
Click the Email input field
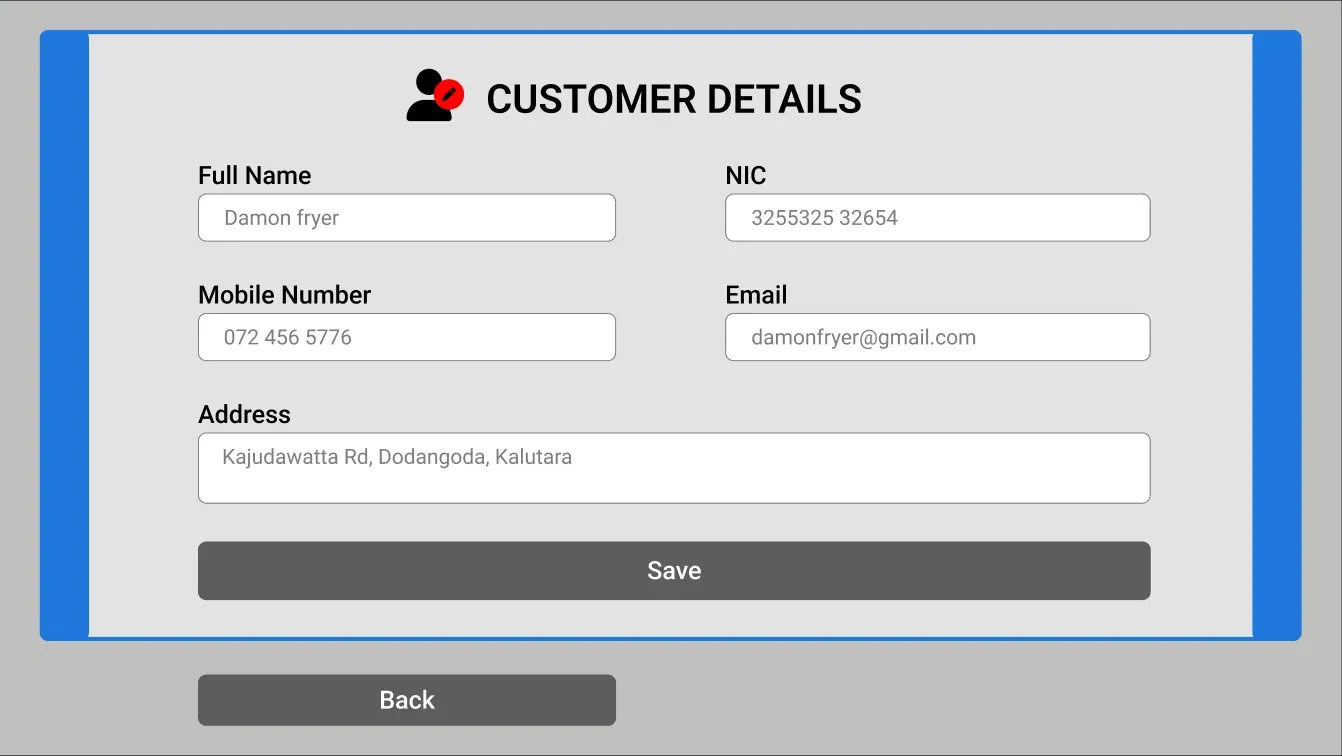938,337
